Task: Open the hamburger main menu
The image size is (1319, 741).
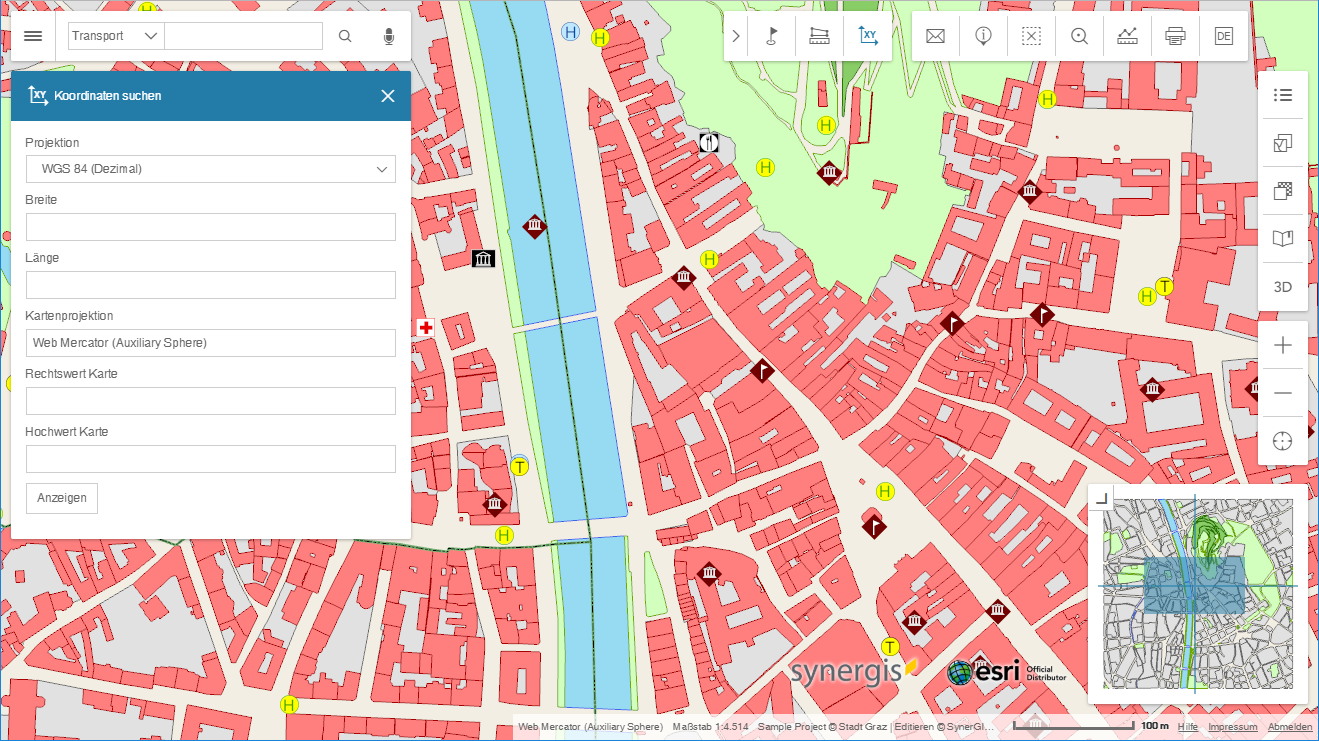Action: coord(33,36)
